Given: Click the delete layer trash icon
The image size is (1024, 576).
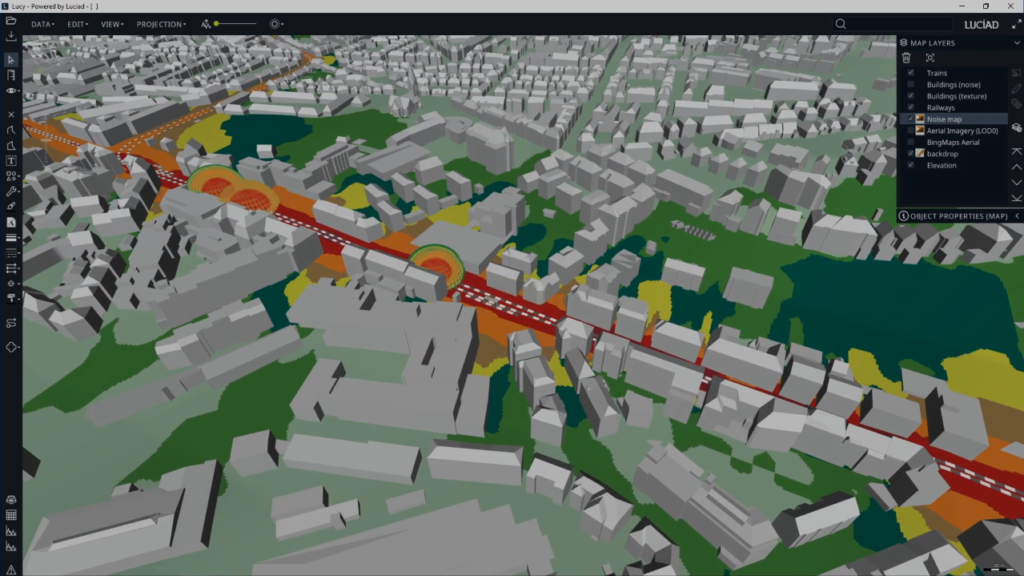Looking at the screenshot, I should 906,57.
